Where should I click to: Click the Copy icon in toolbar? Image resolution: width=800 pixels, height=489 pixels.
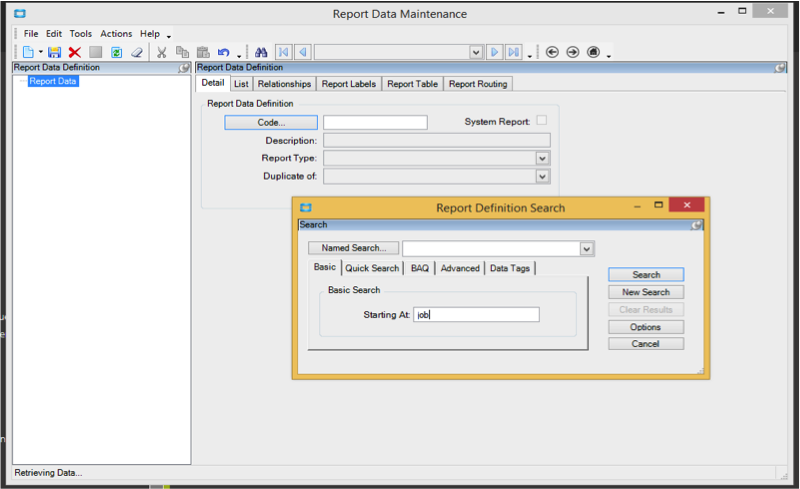coord(182,52)
